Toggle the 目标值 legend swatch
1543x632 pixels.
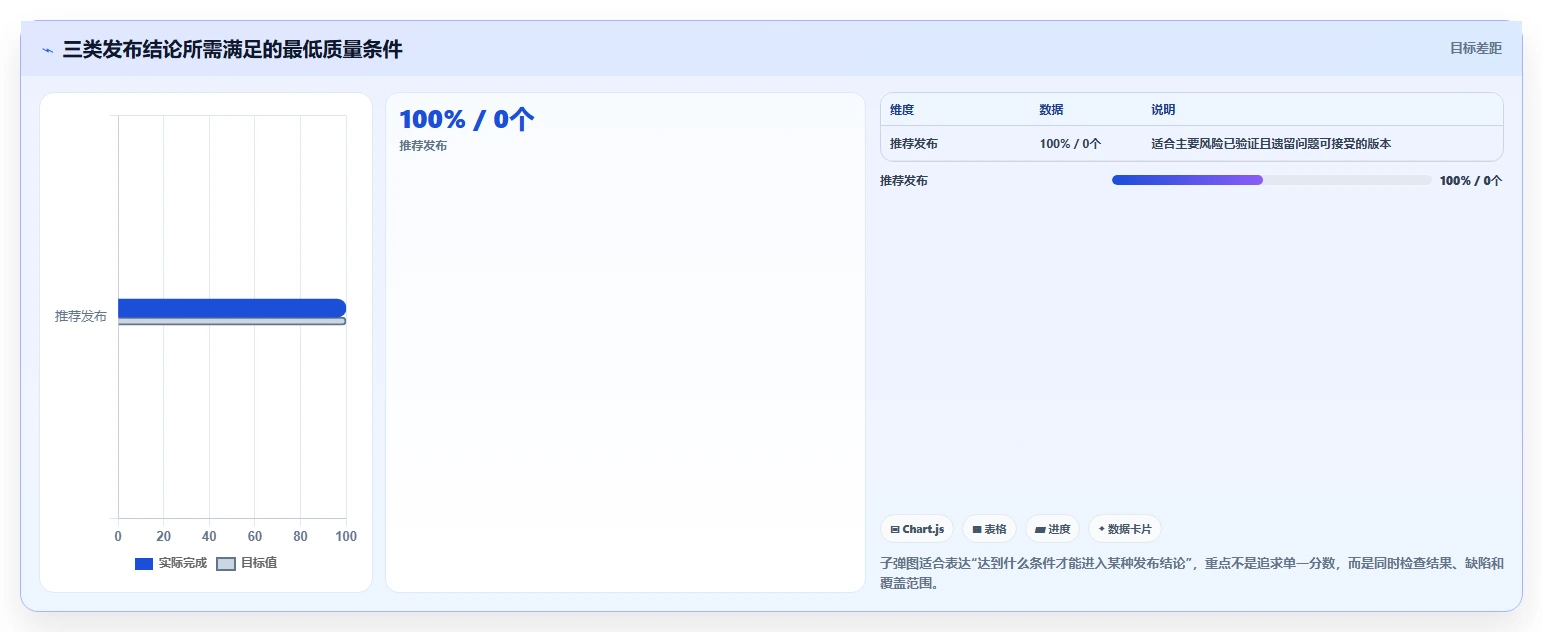[226, 564]
